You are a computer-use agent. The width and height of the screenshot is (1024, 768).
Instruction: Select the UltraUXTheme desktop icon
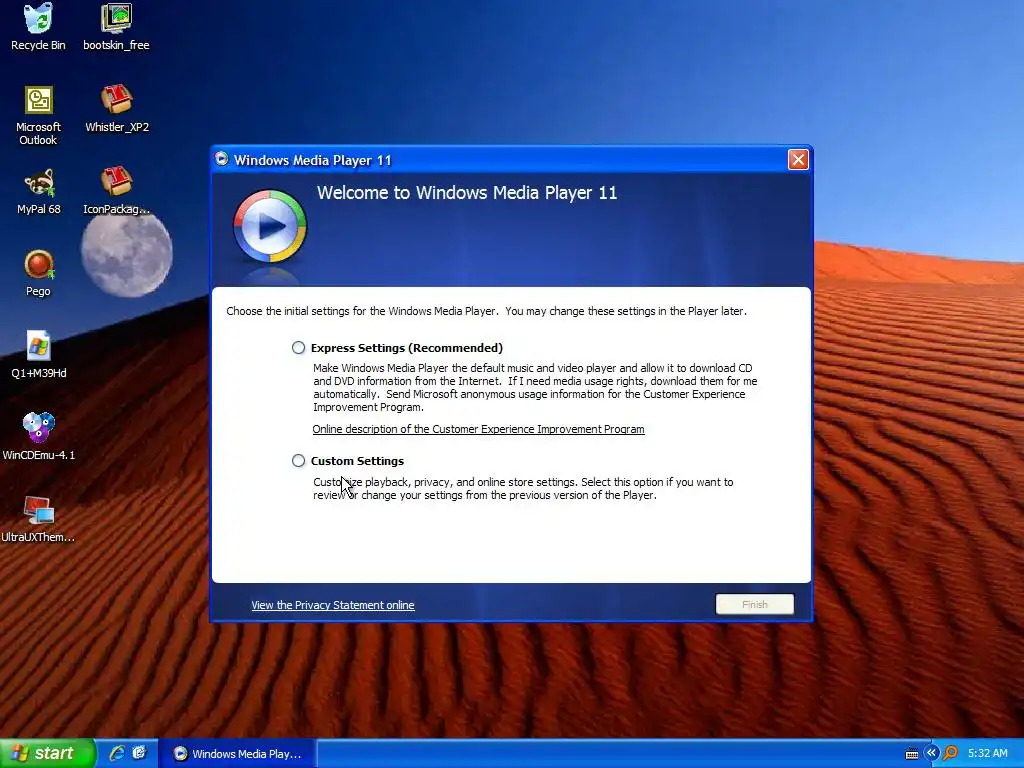[39, 519]
